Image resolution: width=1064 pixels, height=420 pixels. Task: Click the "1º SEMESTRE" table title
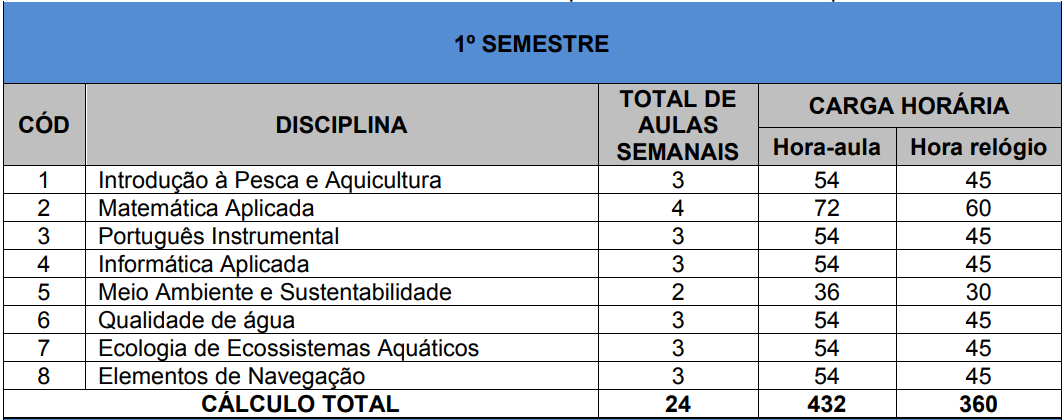[x=531, y=45]
